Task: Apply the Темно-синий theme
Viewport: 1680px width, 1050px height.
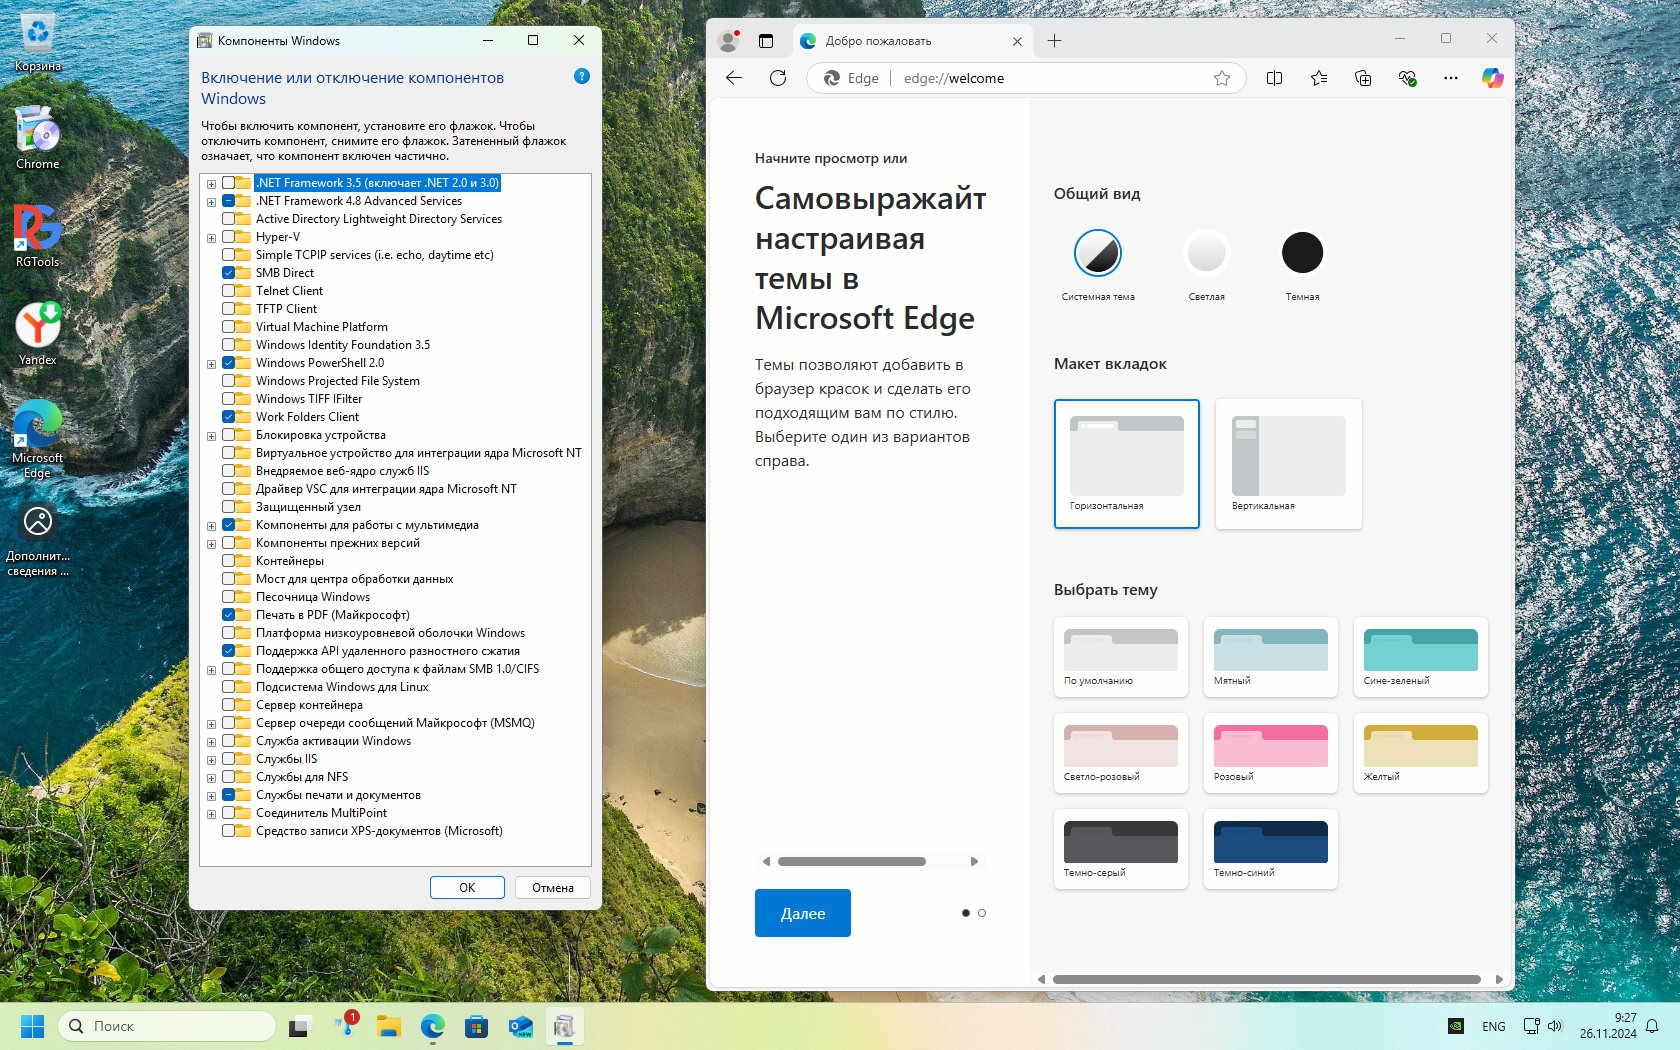Action: pos(1270,849)
